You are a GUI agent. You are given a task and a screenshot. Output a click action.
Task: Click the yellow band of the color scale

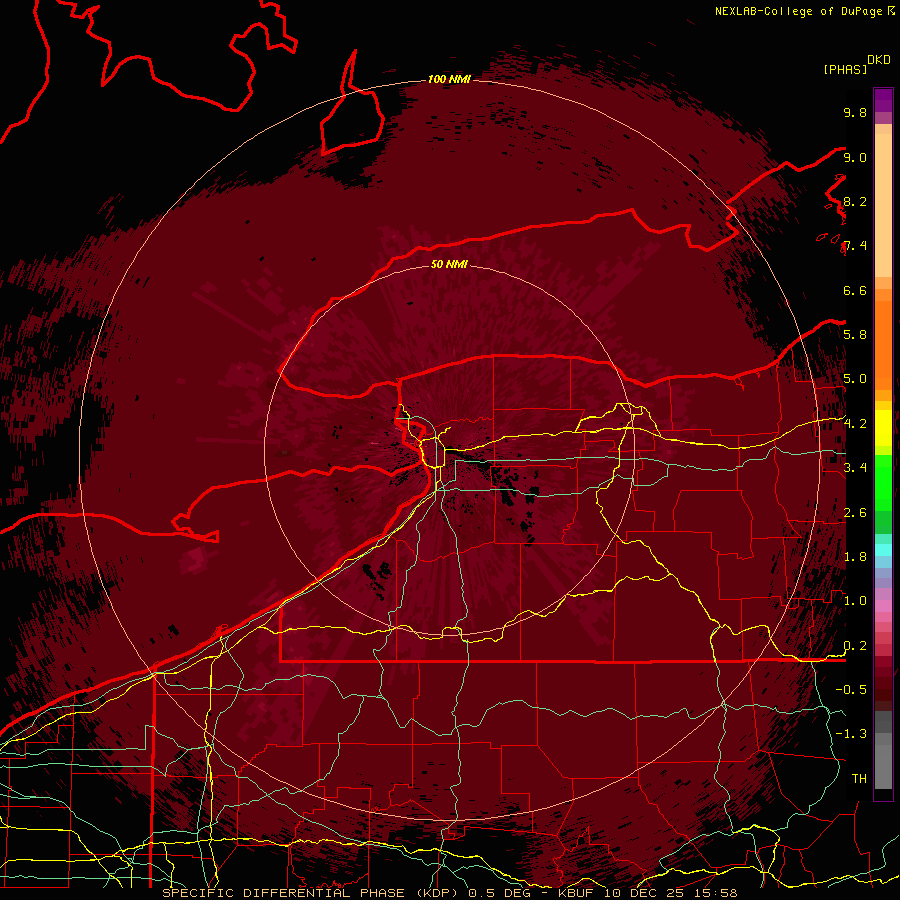(x=883, y=428)
